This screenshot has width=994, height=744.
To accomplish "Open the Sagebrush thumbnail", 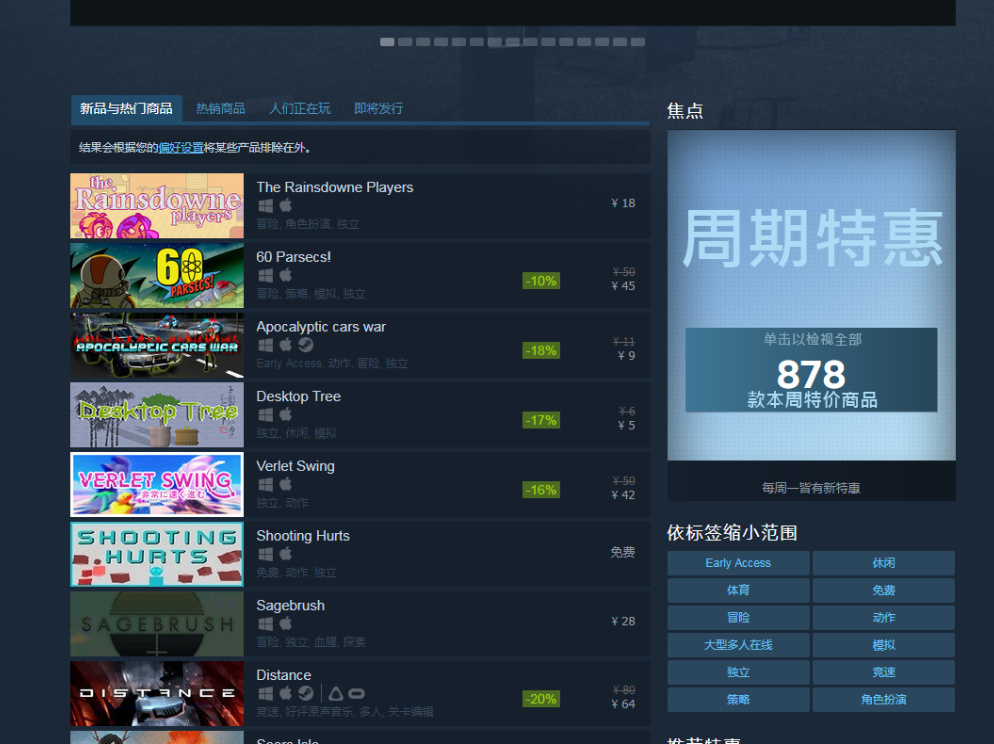I will coord(157,624).
